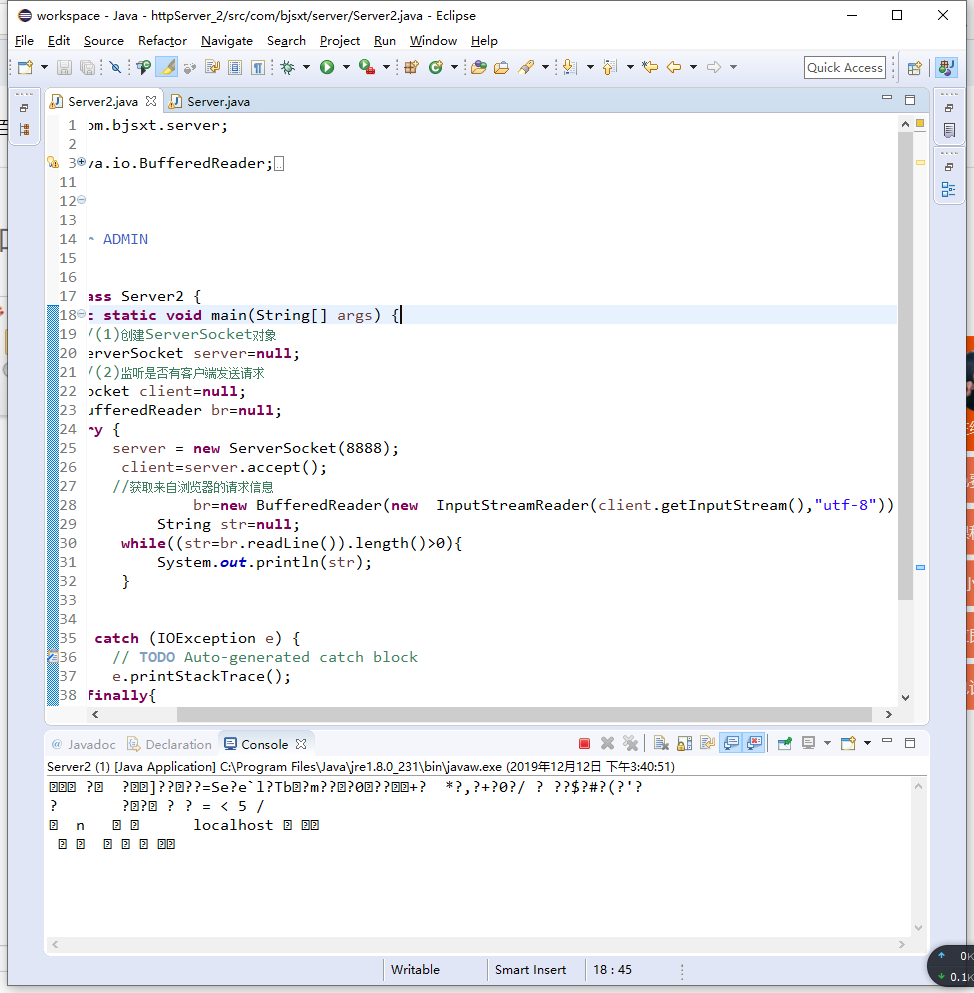Viewport: 974px width, 993px height.
Task: Toggle Scroll Lock in Console
Action: click(x=684, y=743)
